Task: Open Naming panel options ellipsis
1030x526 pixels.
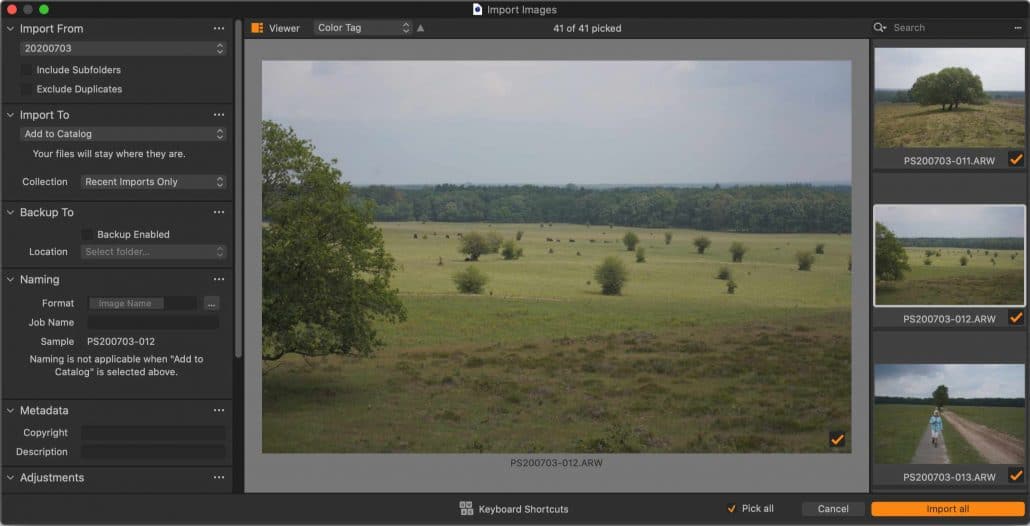Action: (x=219, y=280)
